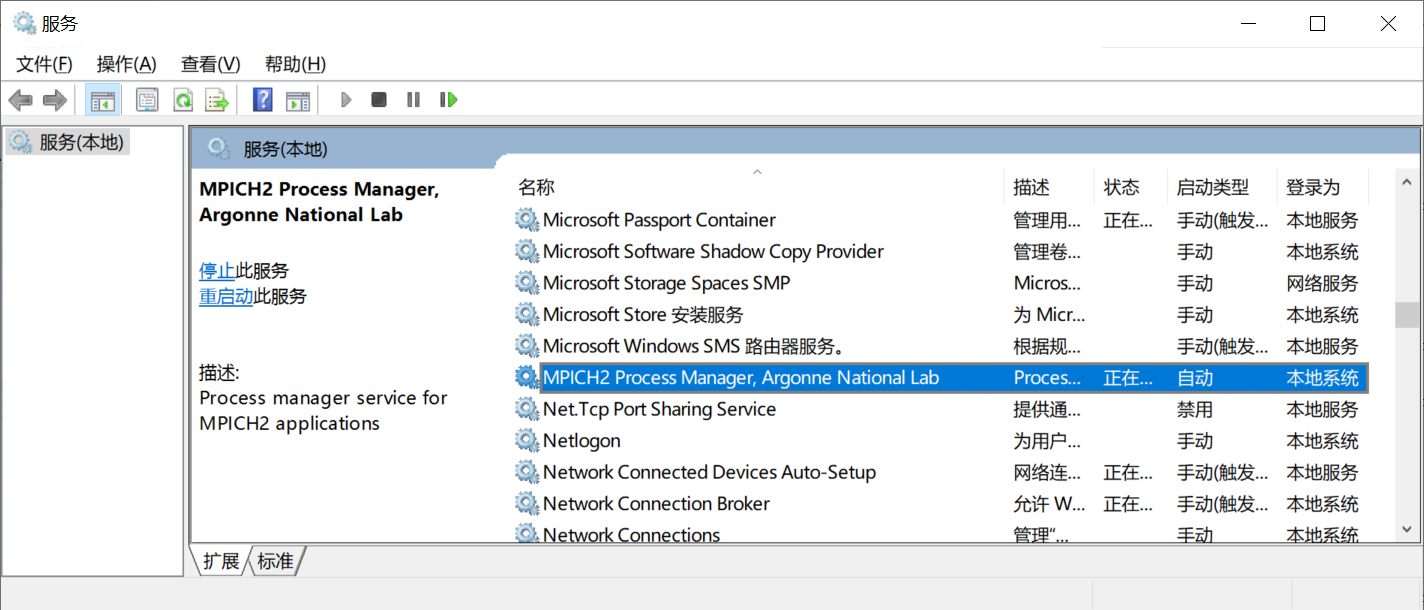
Task: Click the 重启动 service link
Action: [226, 296]
